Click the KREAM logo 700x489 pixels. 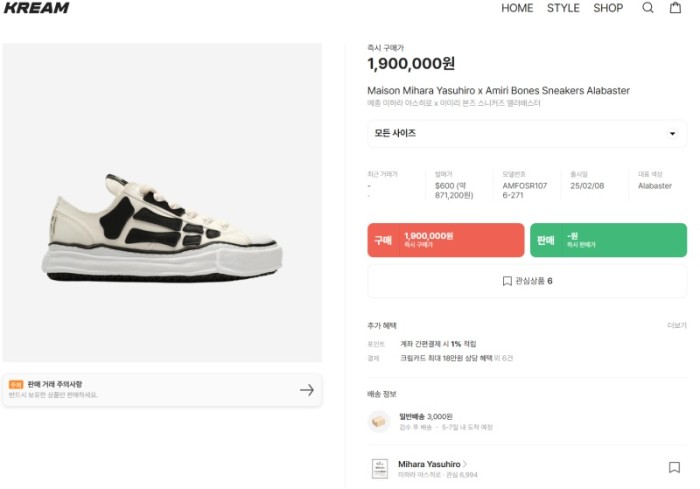(36, 8)
